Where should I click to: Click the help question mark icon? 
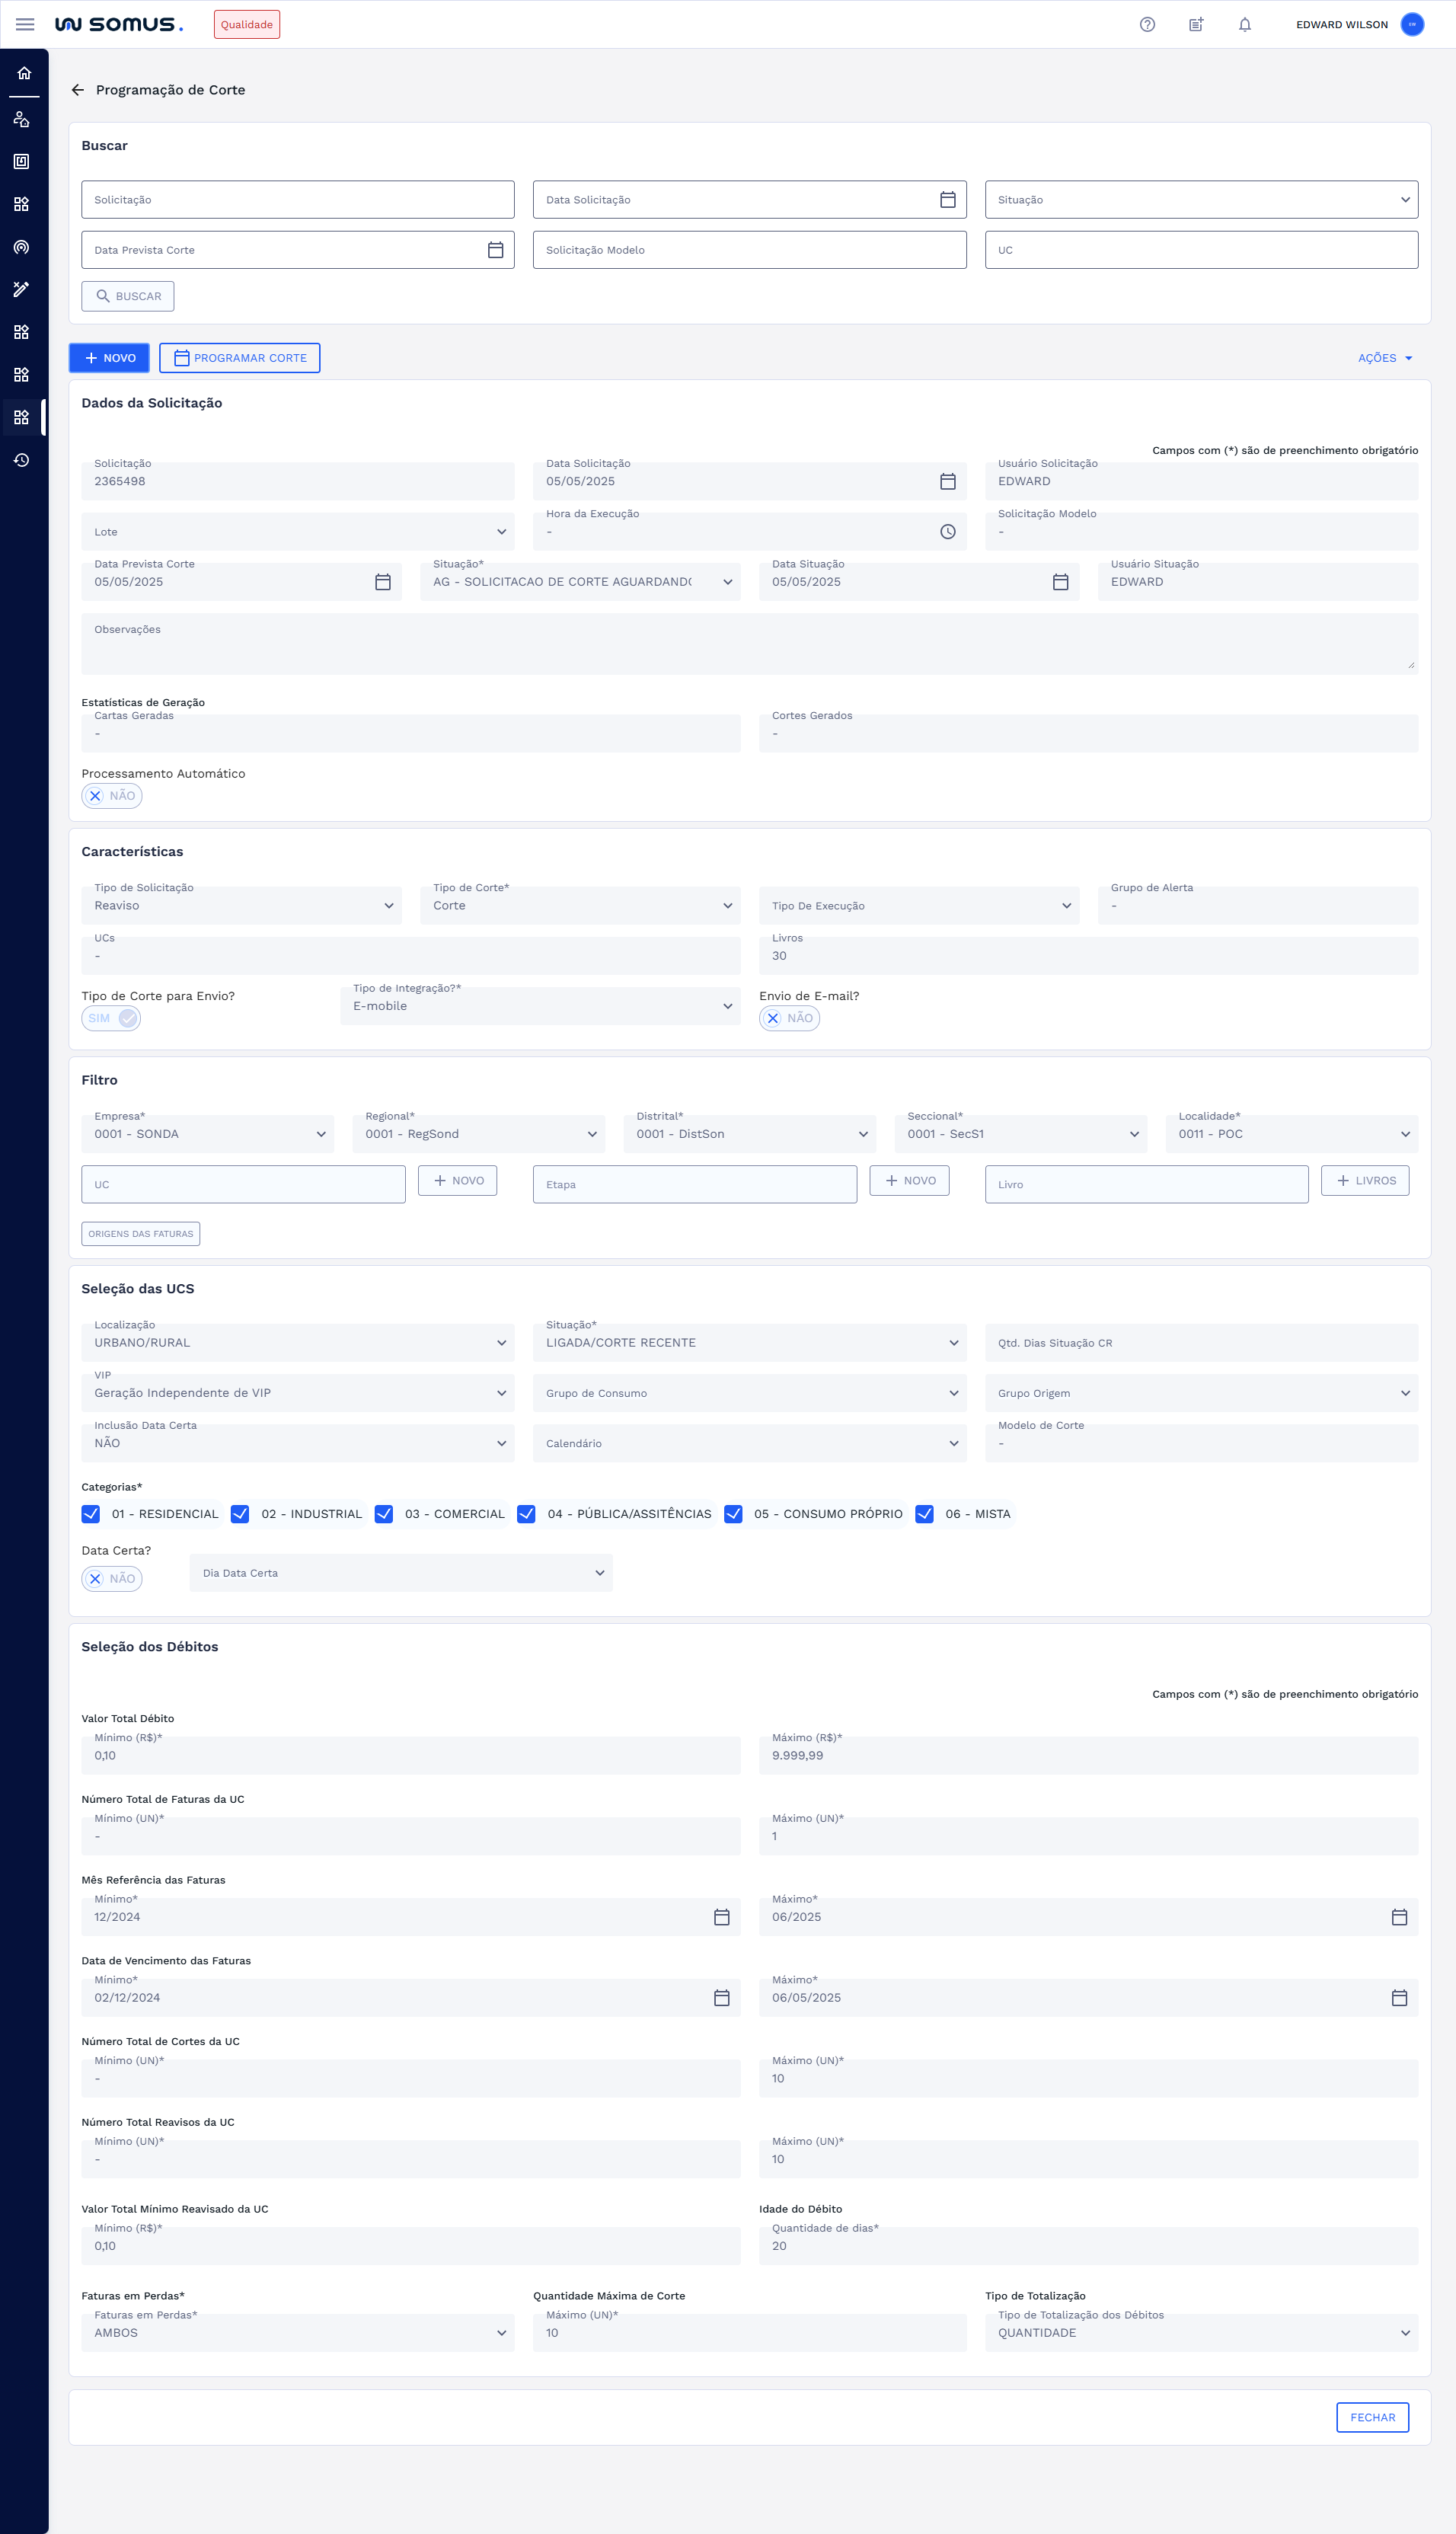[1147, 25]
